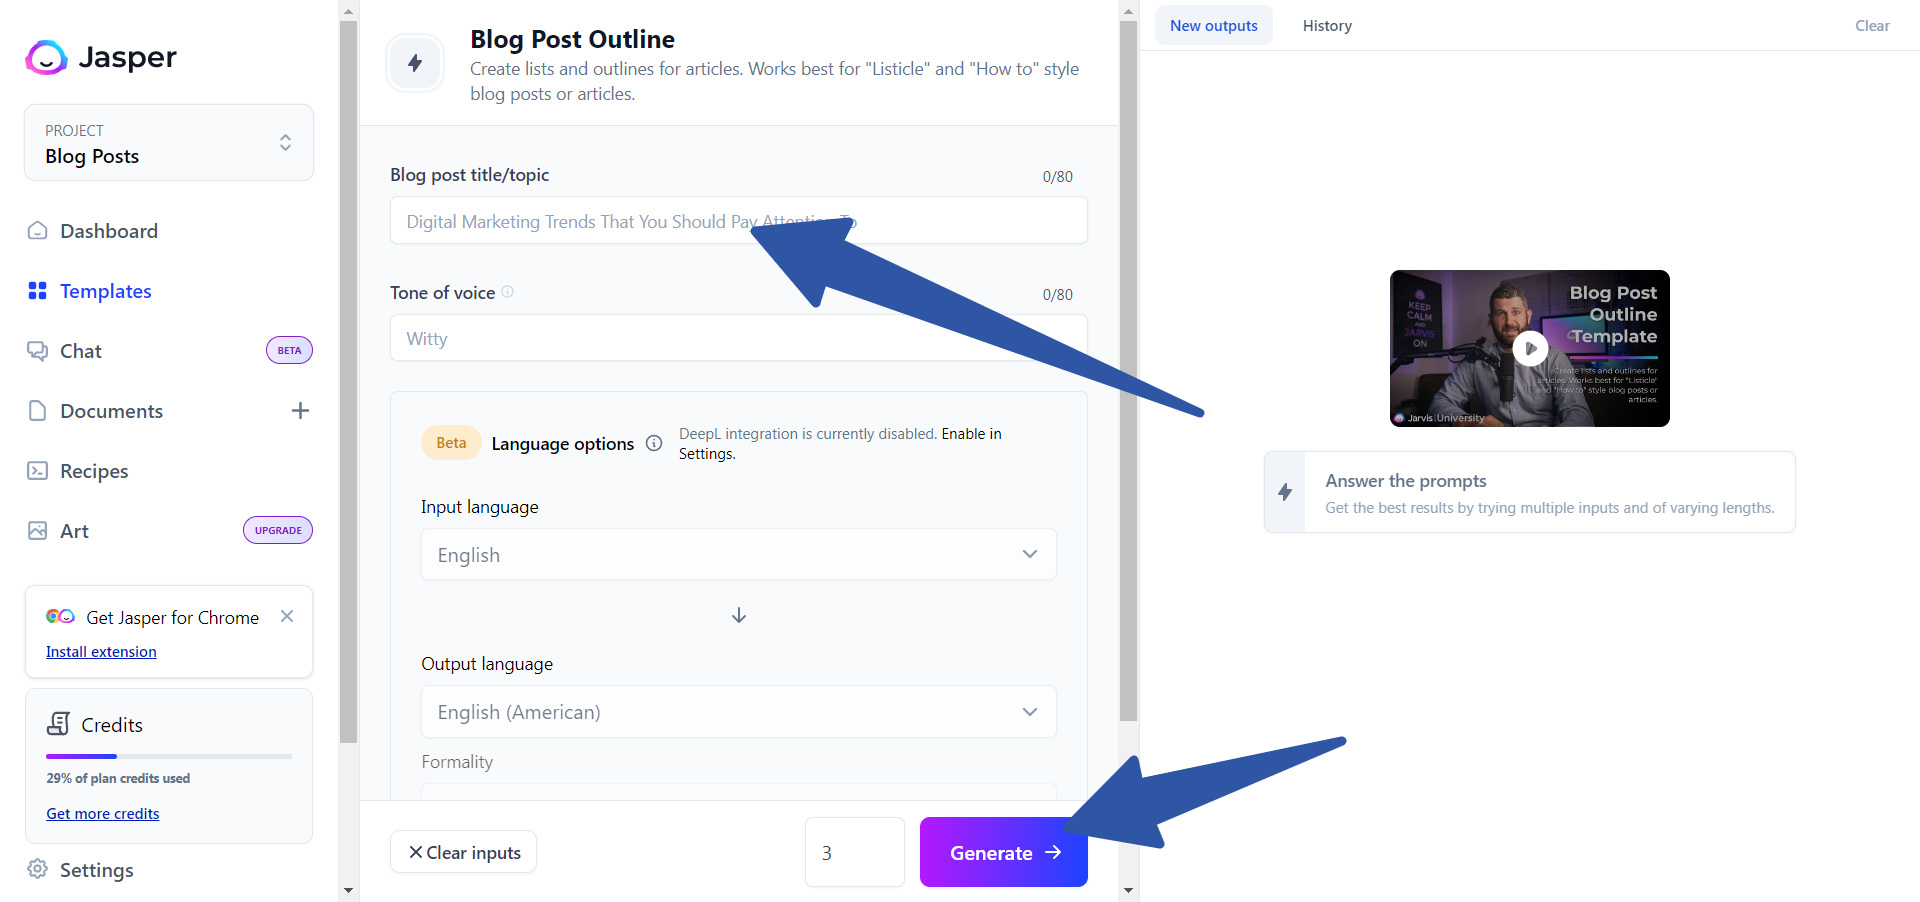This screenshot has height=902, width=1920.
Task: Expand the Output language selector
Action: [1029, 711]
